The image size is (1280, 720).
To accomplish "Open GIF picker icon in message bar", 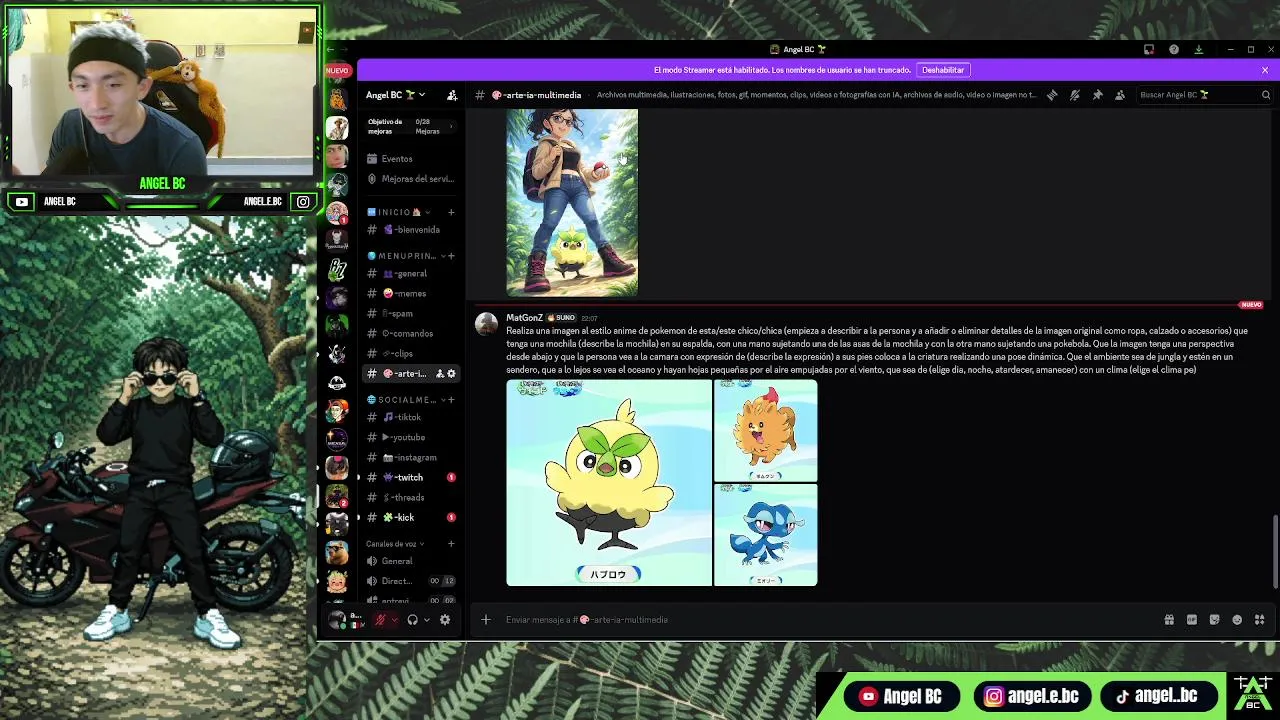I will pos(1192,620).
